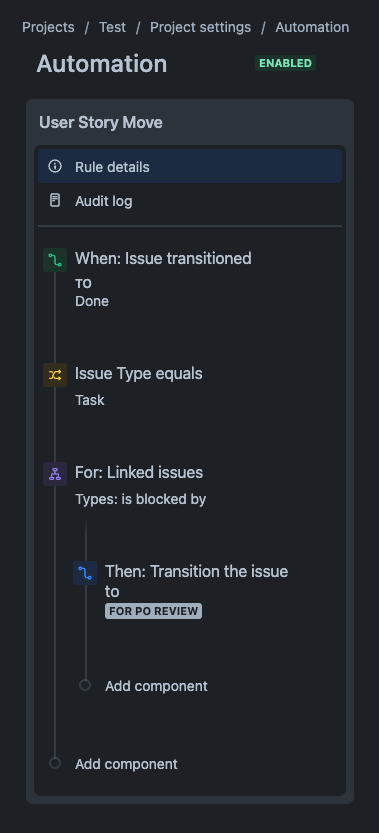
Task: Go to Projects in the breadcrumb
Action: [x=48, y=27]
